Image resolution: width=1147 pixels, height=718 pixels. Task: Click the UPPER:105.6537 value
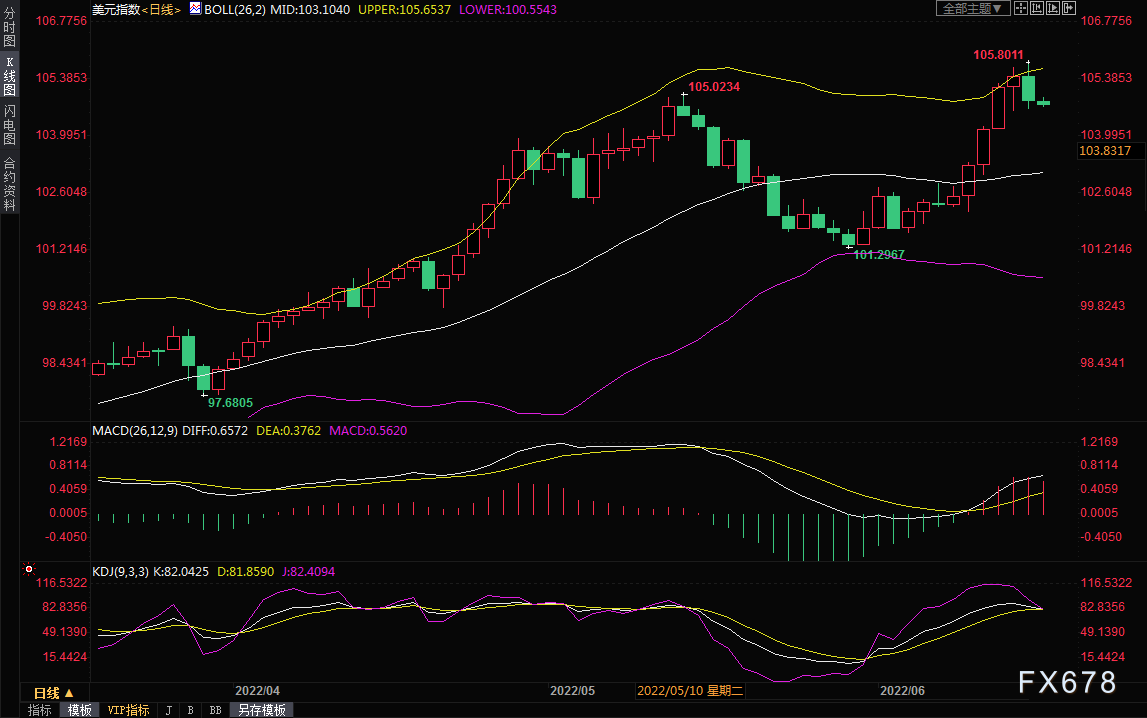coord(405,10)
